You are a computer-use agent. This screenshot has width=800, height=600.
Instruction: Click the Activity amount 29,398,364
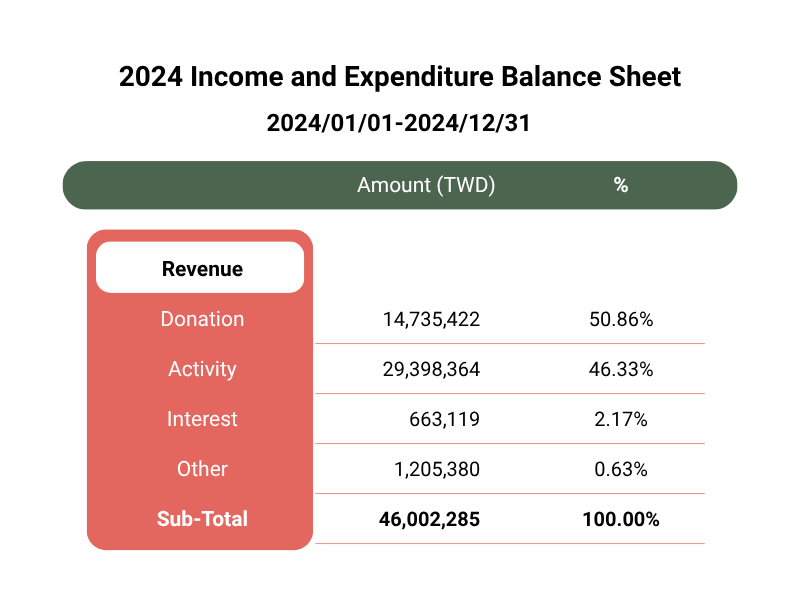[431, 369]
